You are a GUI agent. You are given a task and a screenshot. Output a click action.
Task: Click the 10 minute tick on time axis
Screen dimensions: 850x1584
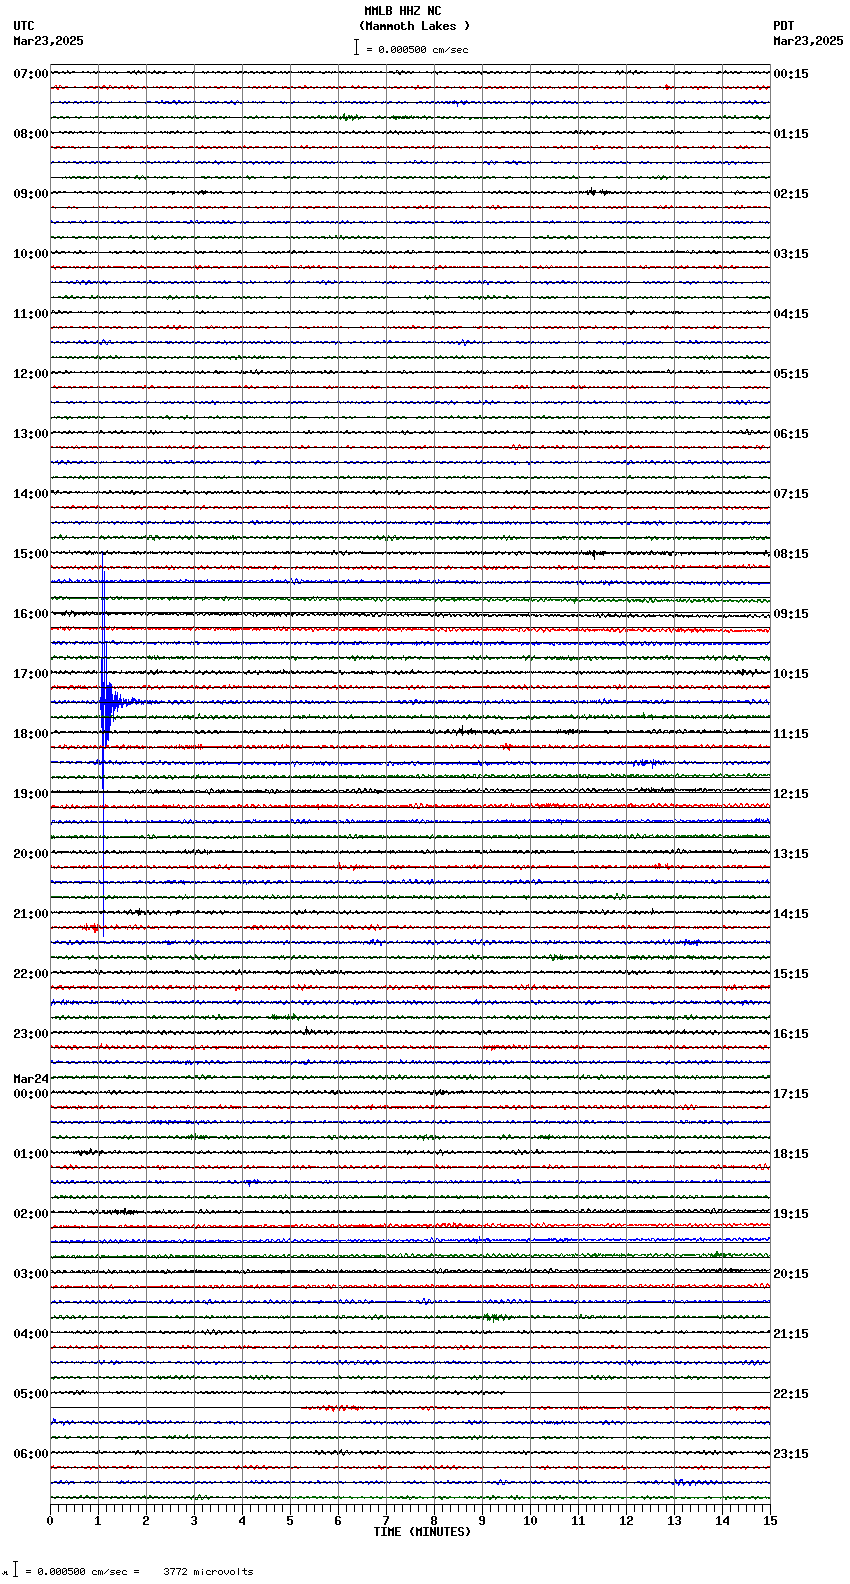[530, 1521]
